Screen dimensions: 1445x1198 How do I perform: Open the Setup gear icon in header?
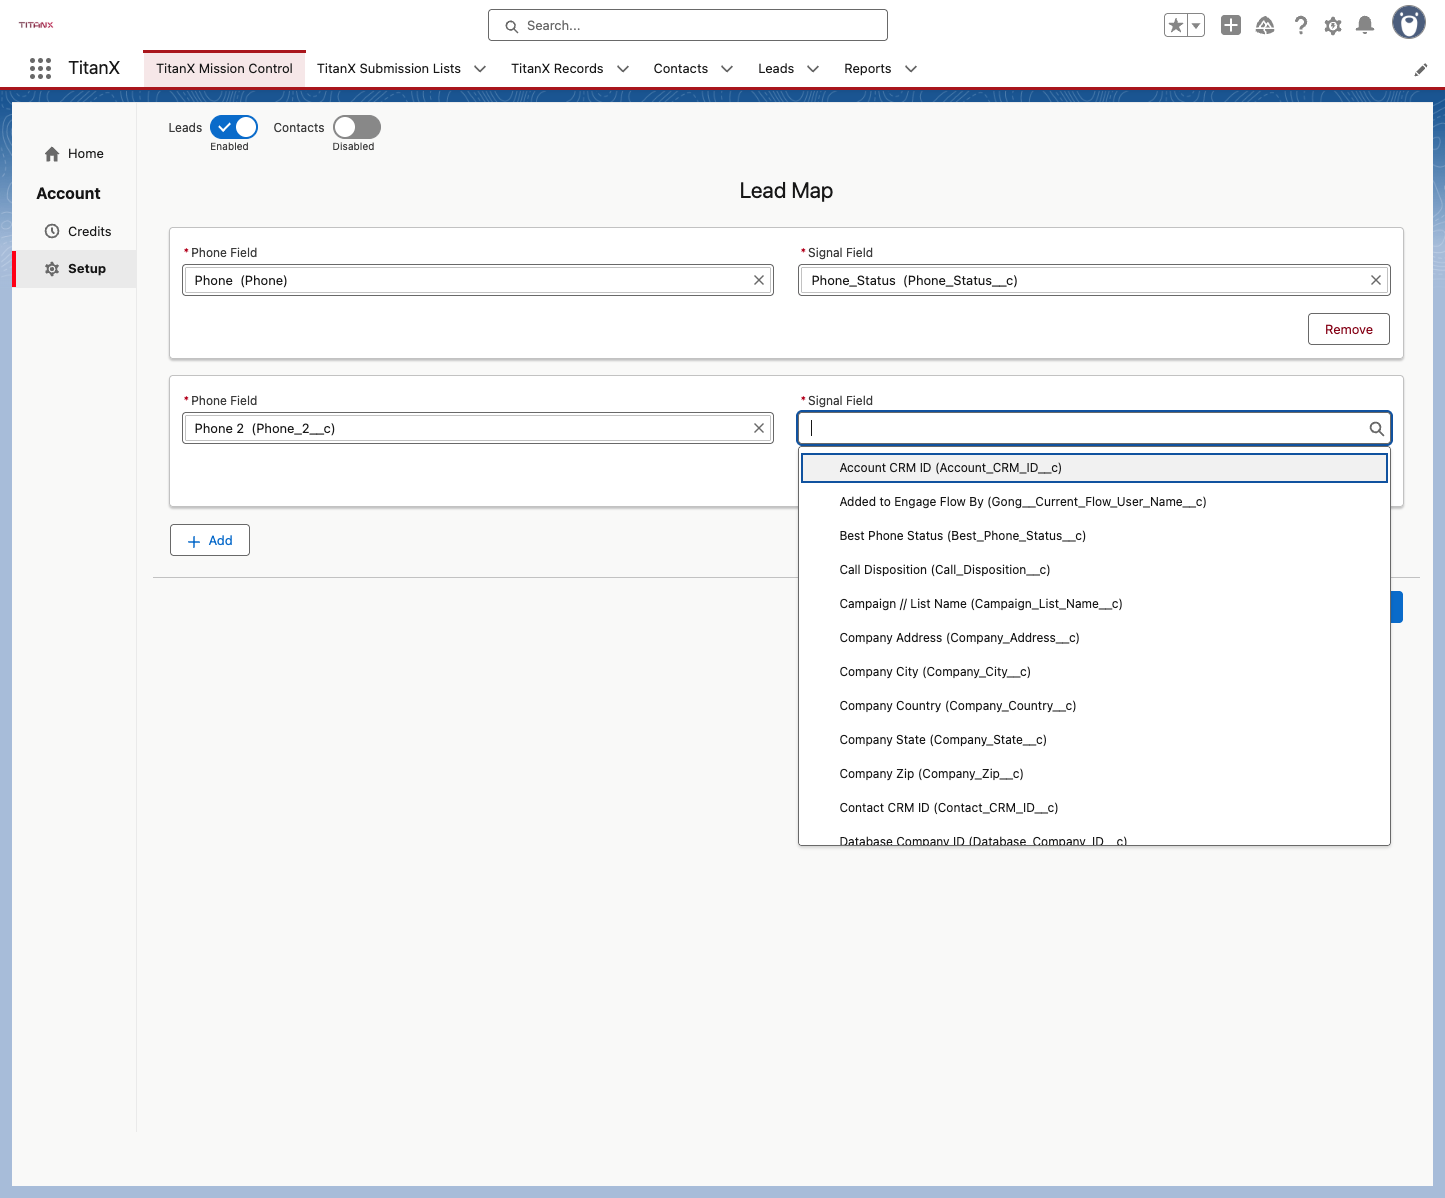tap(1333, 25)
